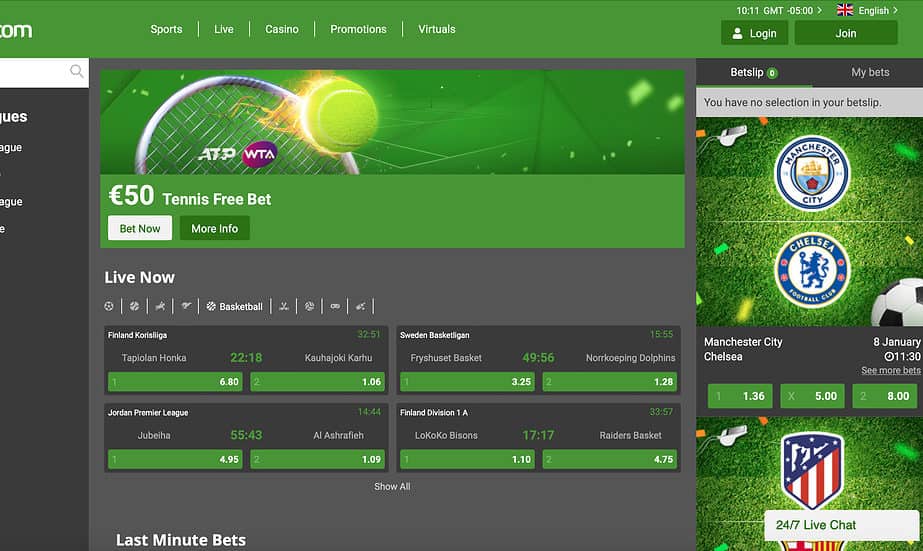This screenshot has height=551, width=923.
Task: Open the Jordan Premier League league name
Action: click(x=148, y=413)
